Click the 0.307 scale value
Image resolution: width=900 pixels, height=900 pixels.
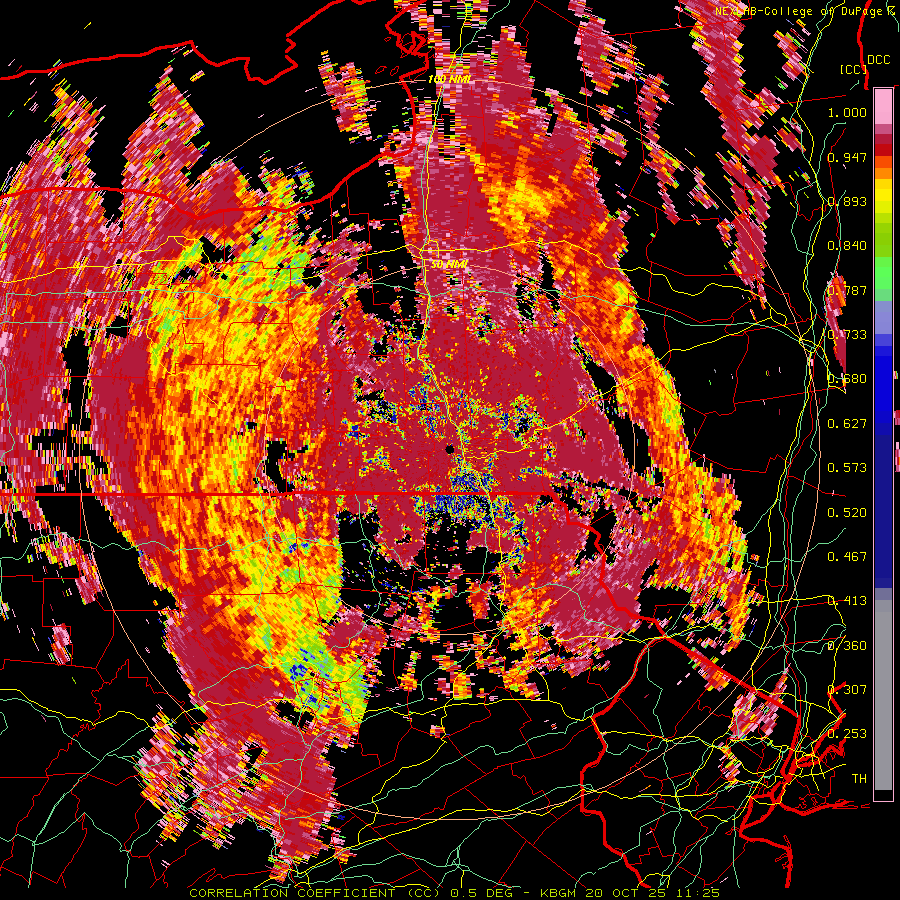click(847, 690)
